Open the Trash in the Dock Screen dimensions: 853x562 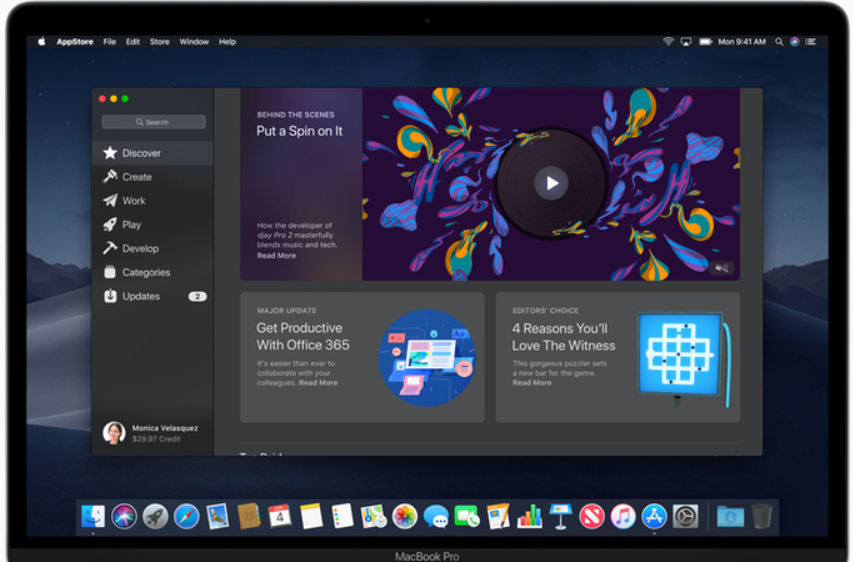[x=762, y=516]
